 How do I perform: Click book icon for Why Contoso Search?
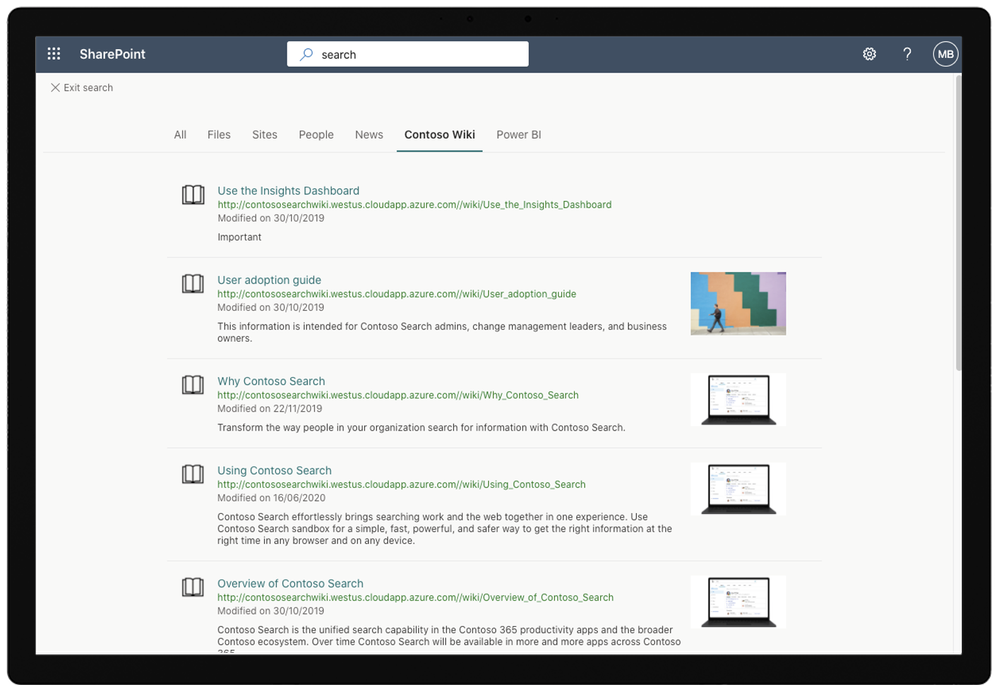pos(193,385)
